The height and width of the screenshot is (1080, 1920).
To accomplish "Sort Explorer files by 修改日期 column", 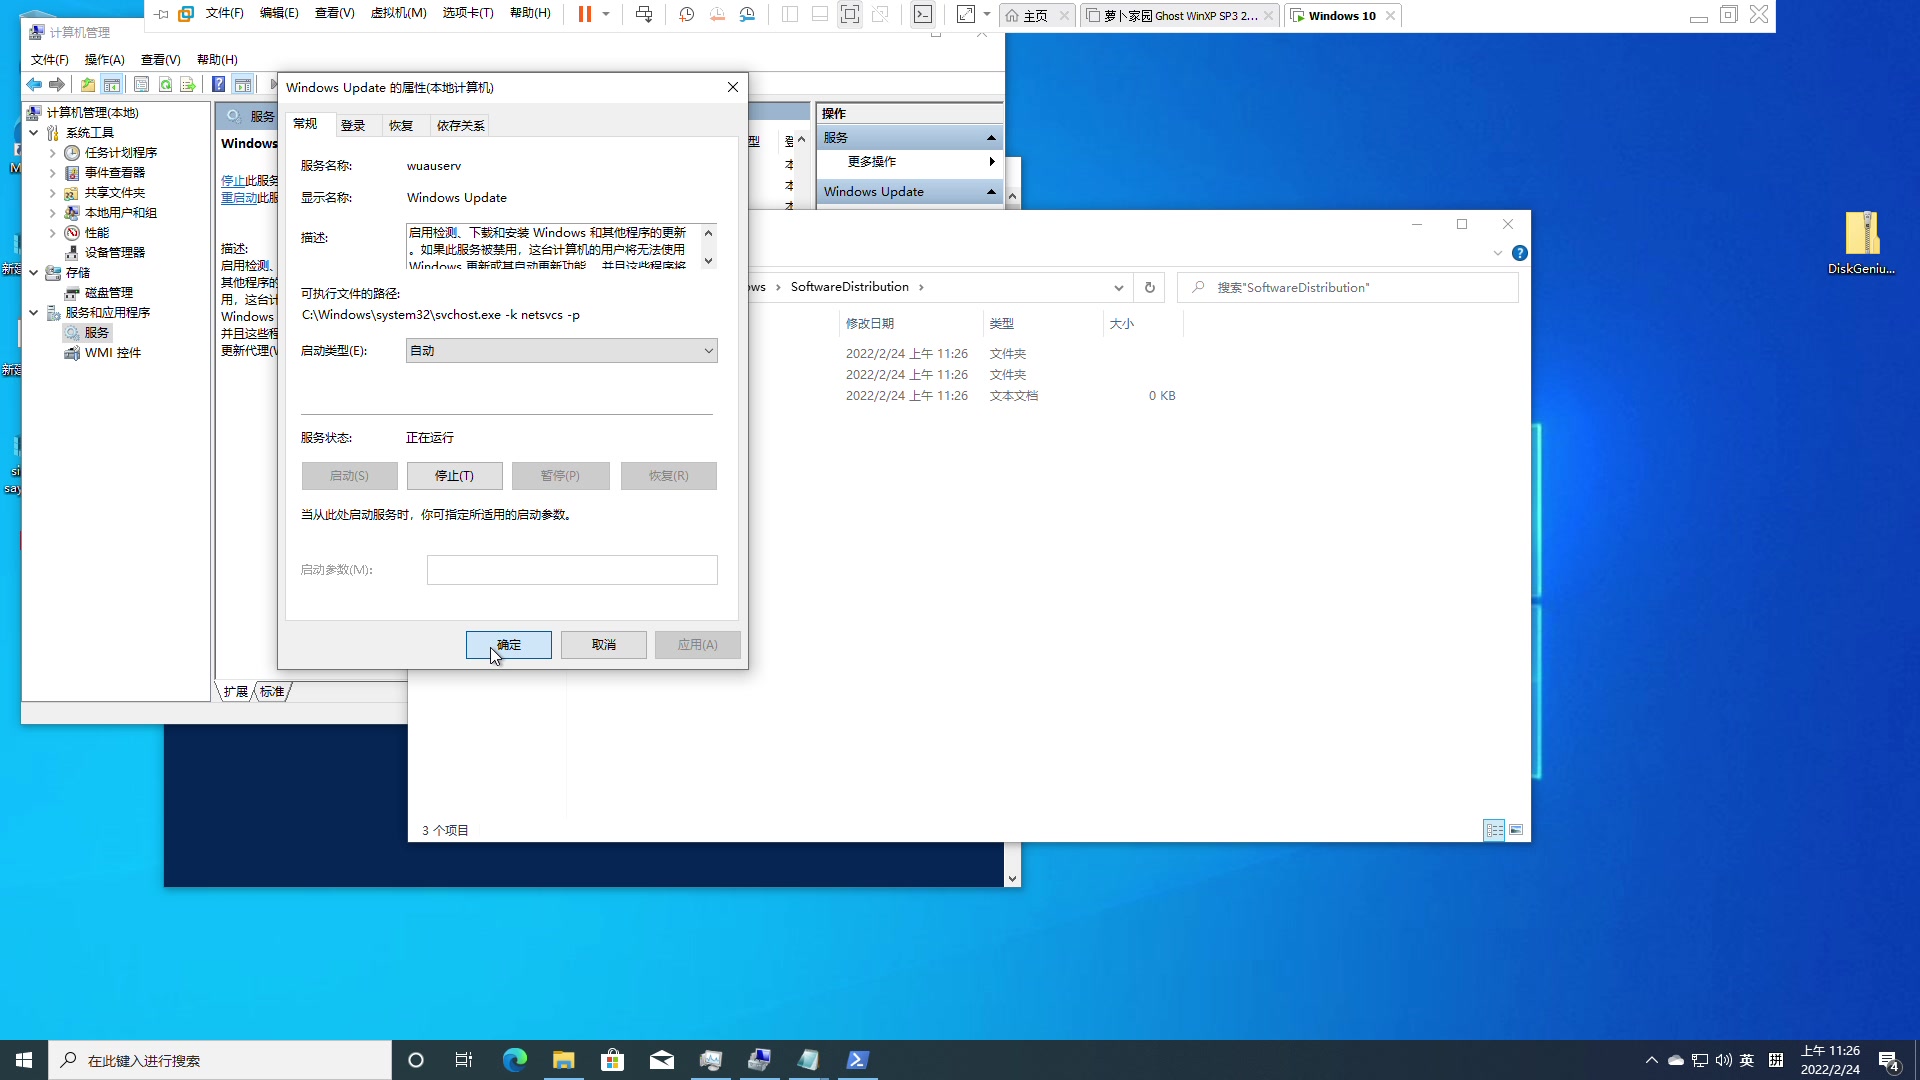I will (870, 324).
